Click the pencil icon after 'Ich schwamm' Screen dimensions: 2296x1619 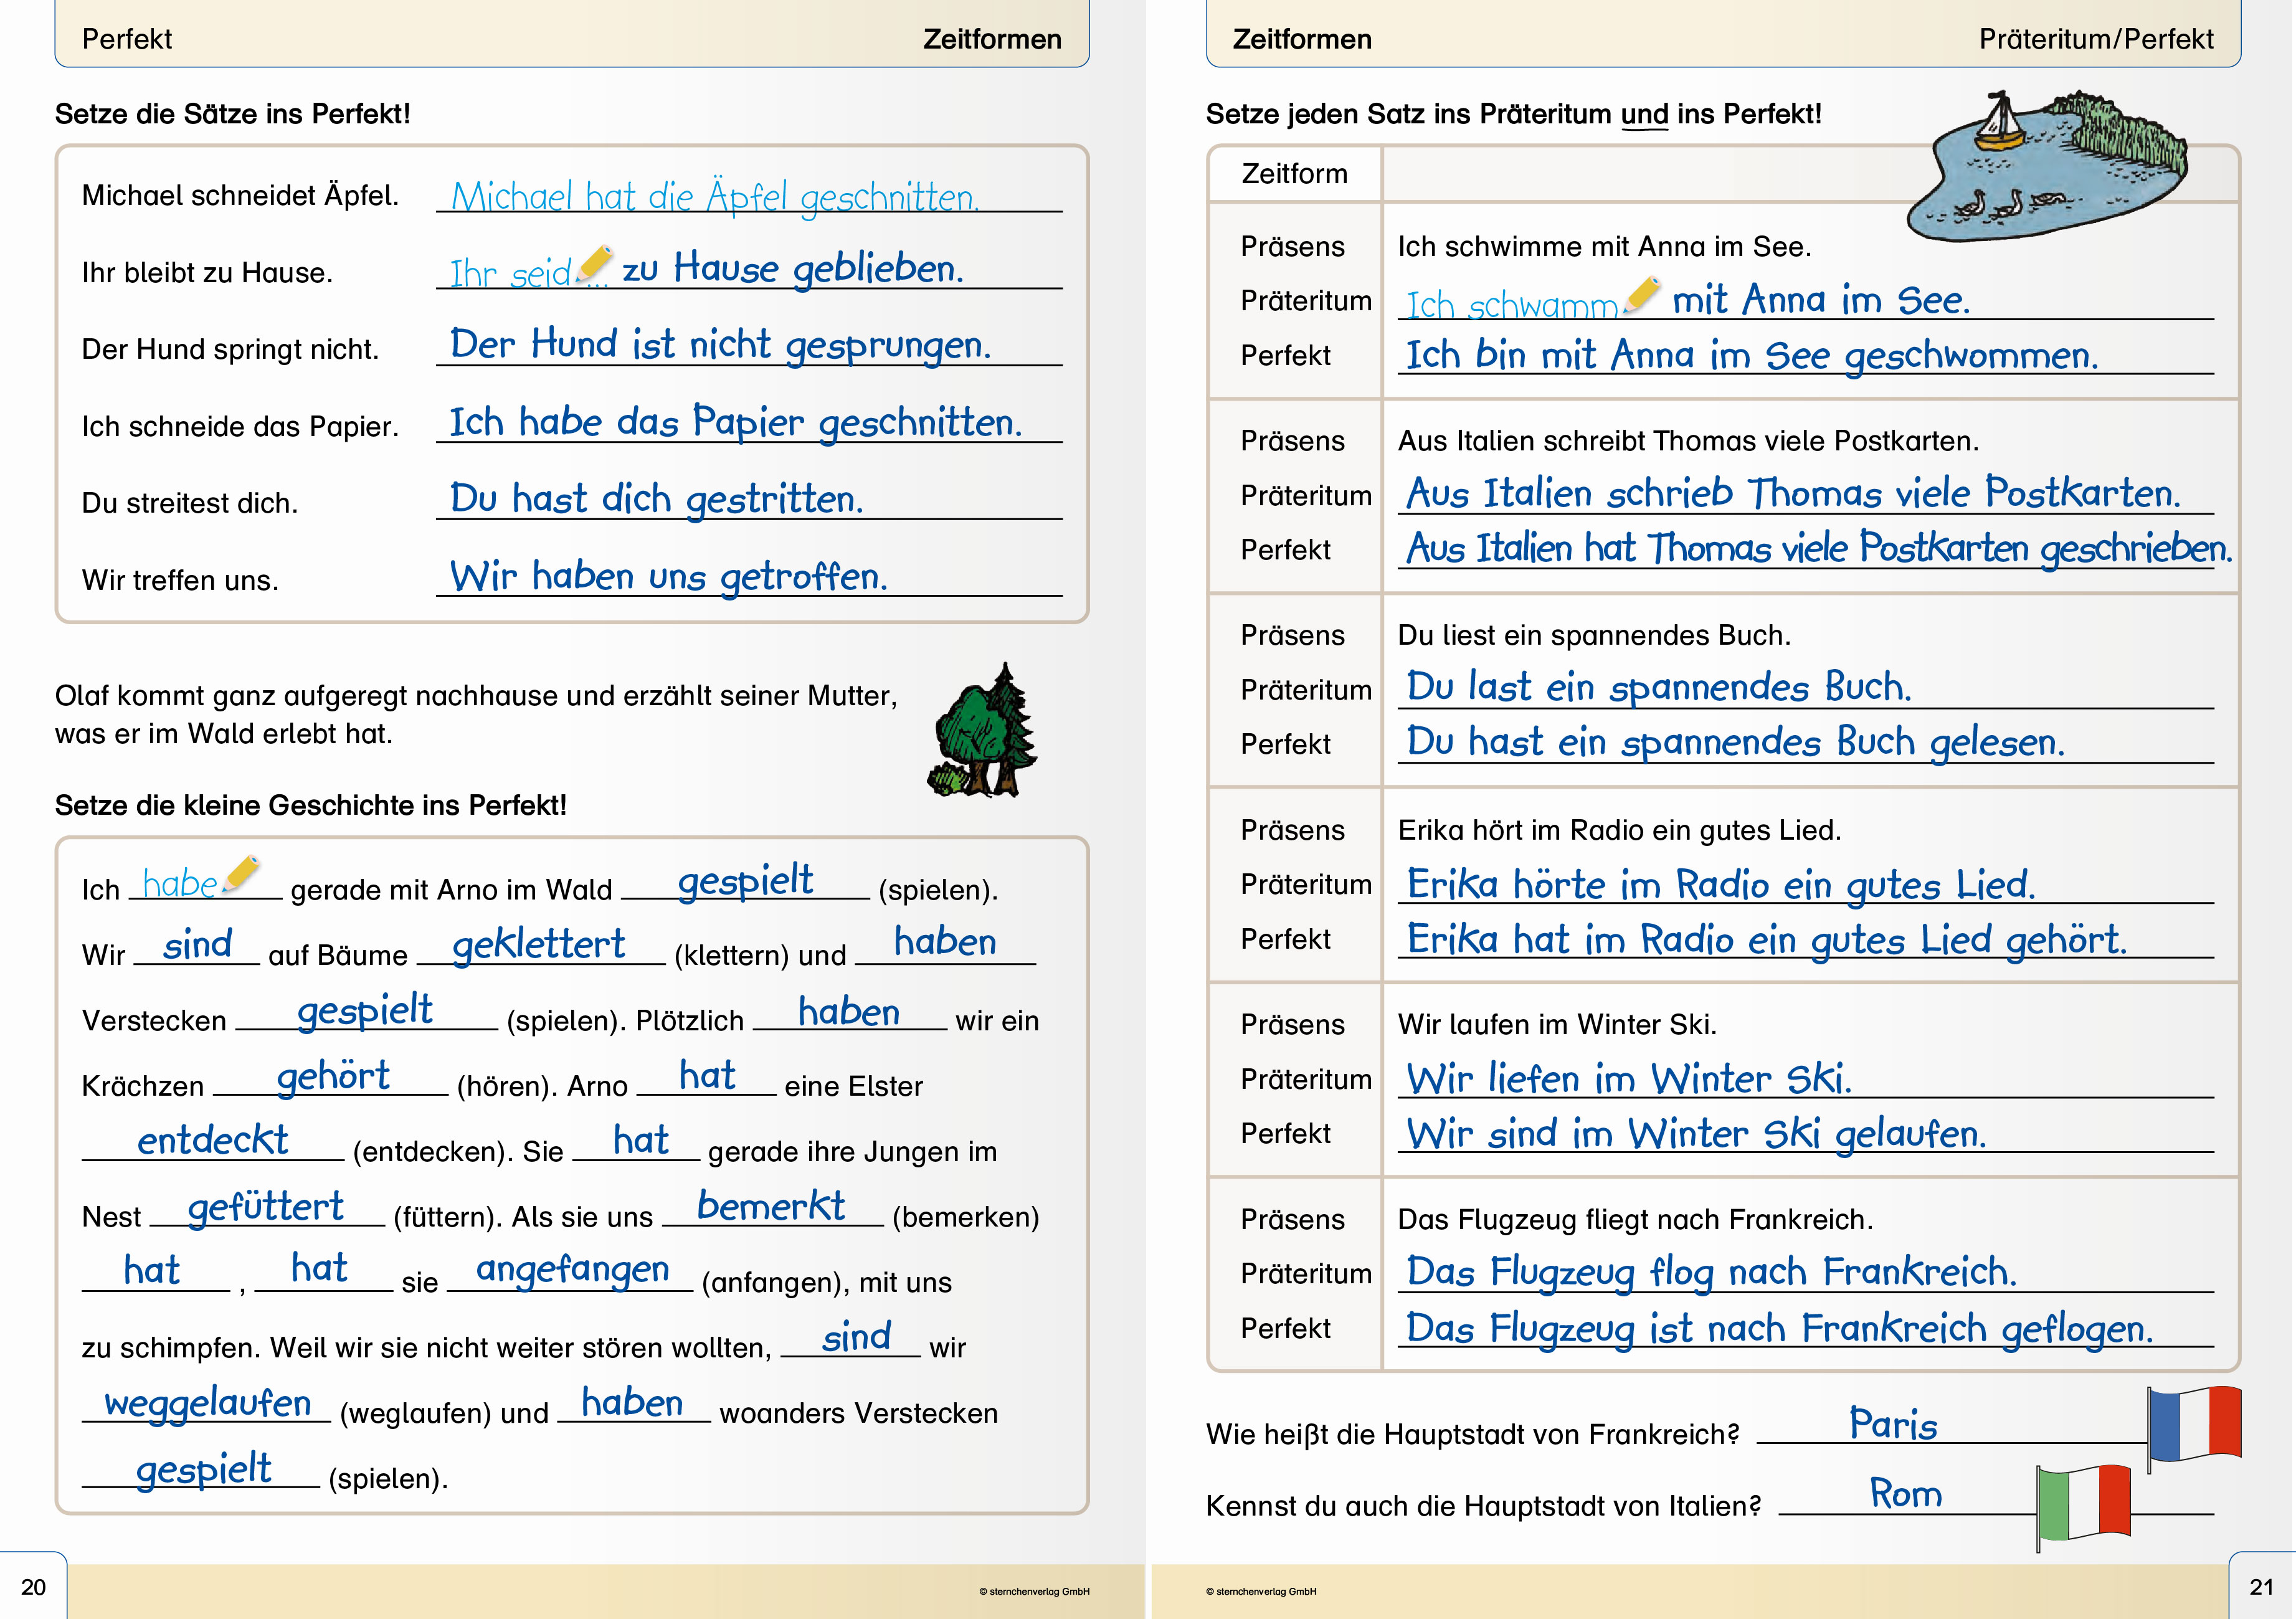click(x=1642, y=295)
